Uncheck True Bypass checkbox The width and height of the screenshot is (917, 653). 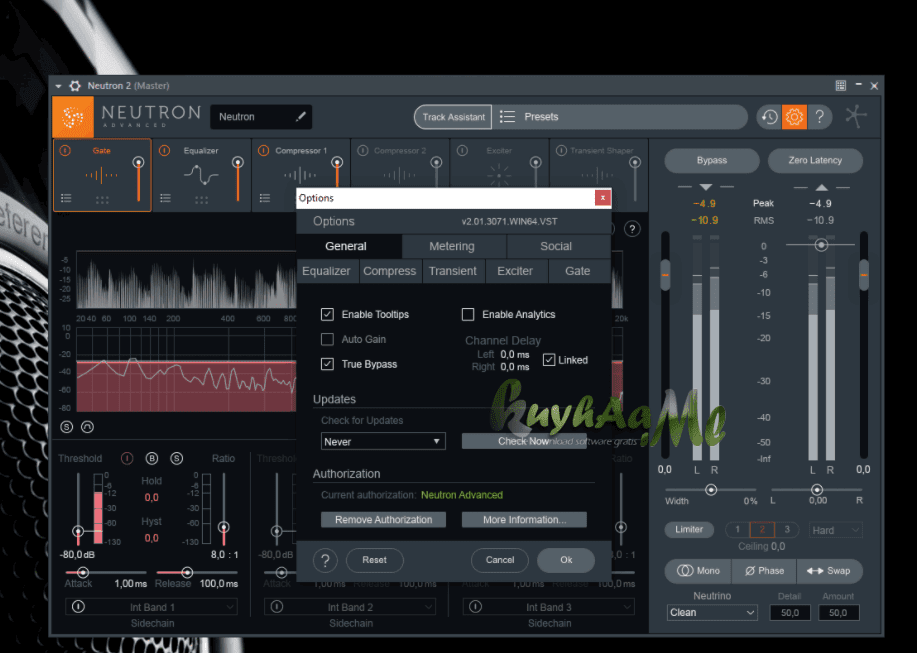point(328,364)
